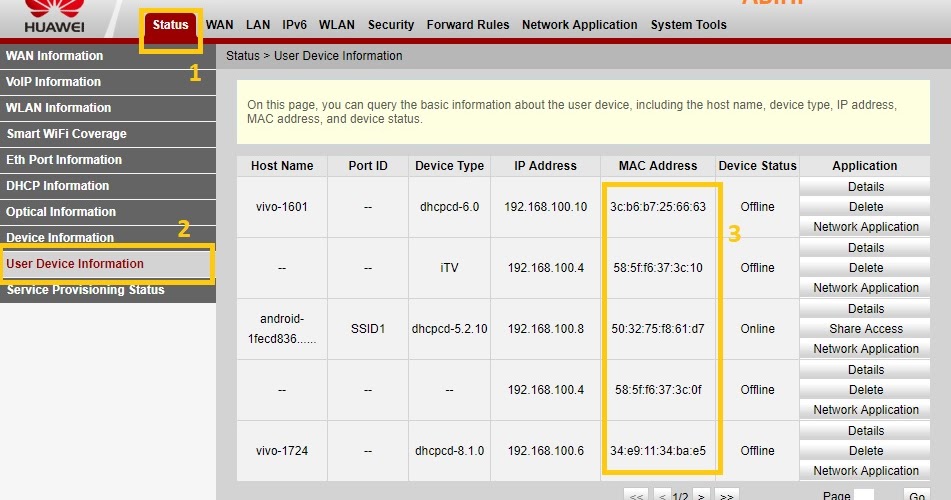Open Device Information sidebar item
Image resolution: width=951 pixels, height=500 pixels.
108,237
